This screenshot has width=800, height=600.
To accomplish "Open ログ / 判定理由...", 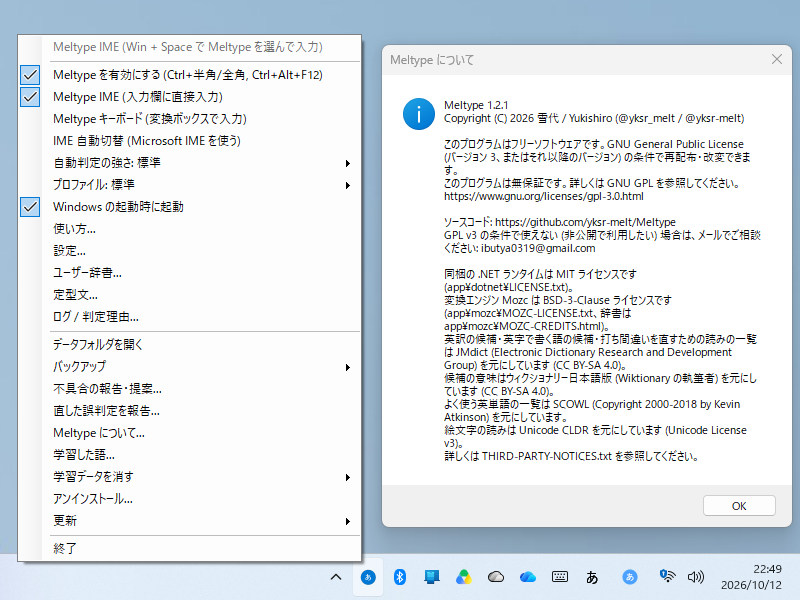I will (x=189, y=316).
